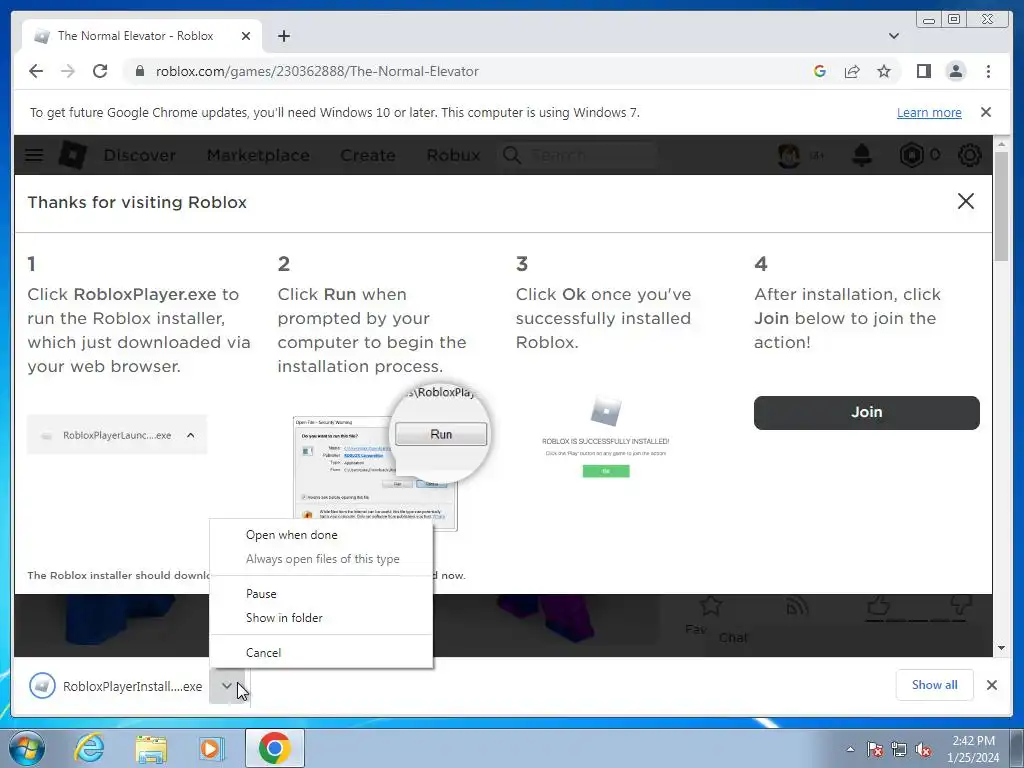This screenshot has height=768, width=1024.
Task: Click the RobloxPlayerLauncher.exe example image
Action: (117, 435)
